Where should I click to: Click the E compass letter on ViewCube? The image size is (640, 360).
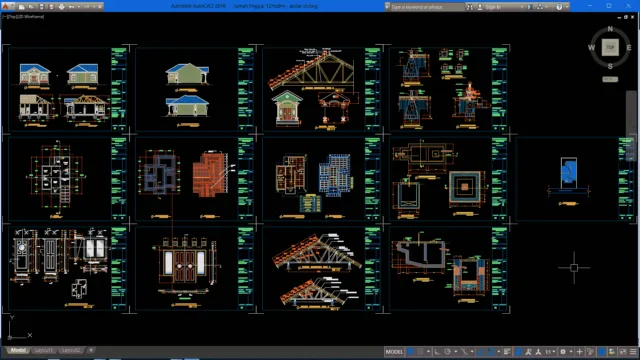coord(629,48)
